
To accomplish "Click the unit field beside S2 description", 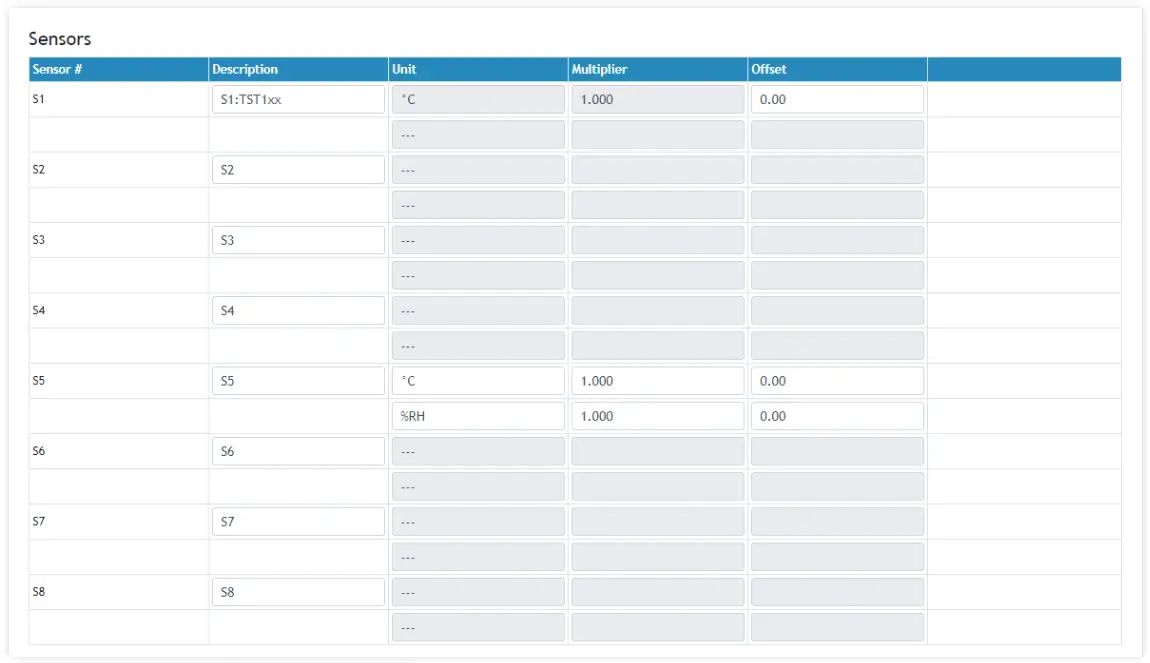I will point(478,169).
